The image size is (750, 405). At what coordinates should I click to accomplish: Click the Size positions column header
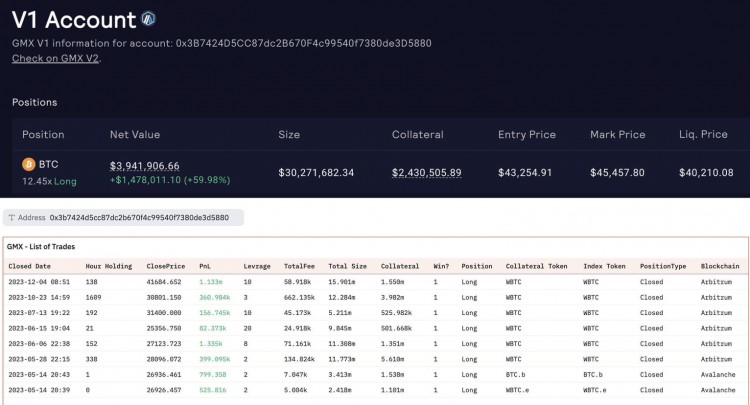(x=289, y=135)
